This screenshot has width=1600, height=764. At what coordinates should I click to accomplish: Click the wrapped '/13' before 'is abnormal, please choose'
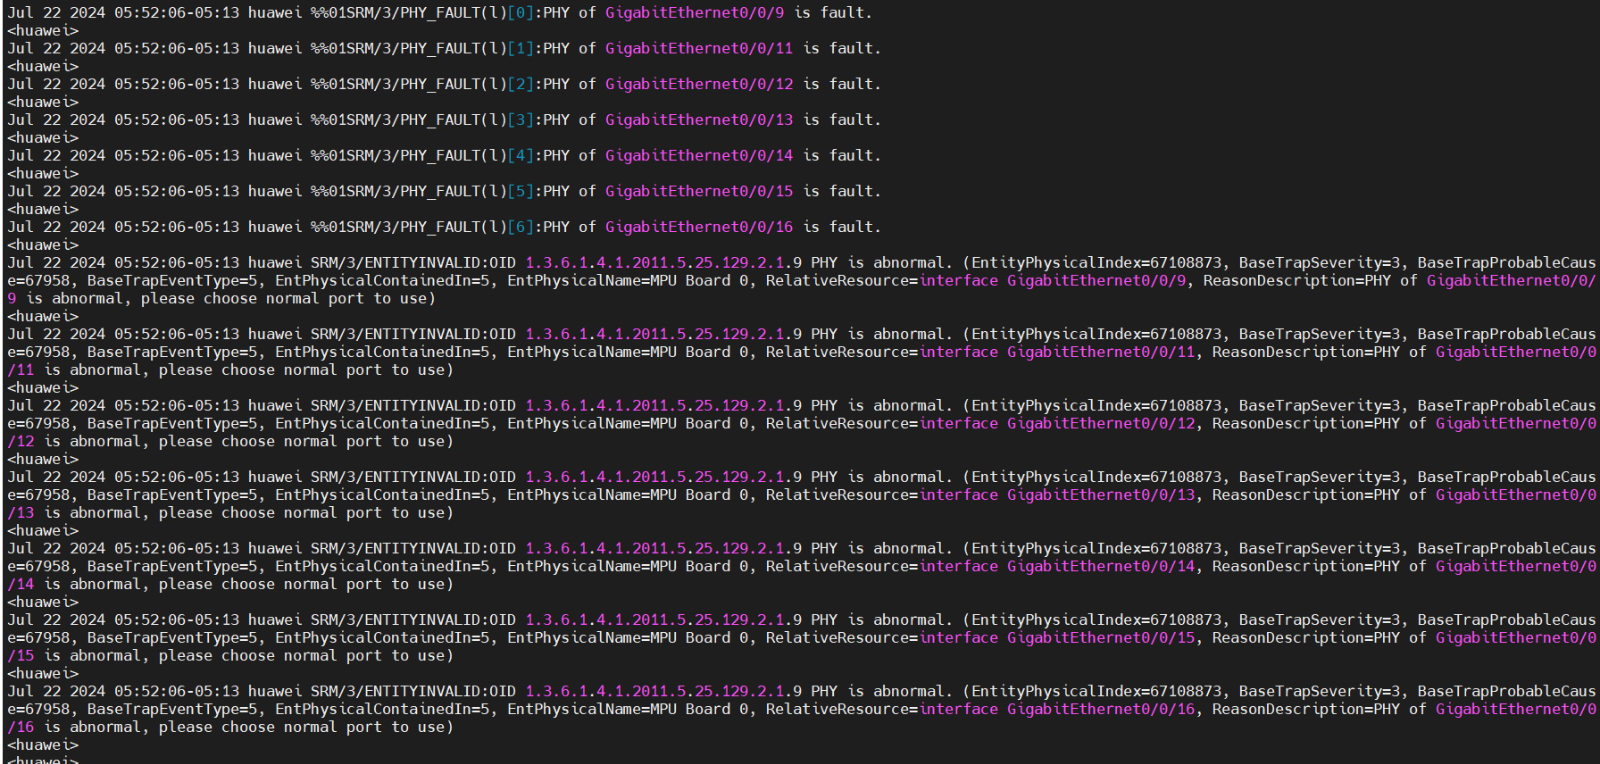click(x=21, y=514)
